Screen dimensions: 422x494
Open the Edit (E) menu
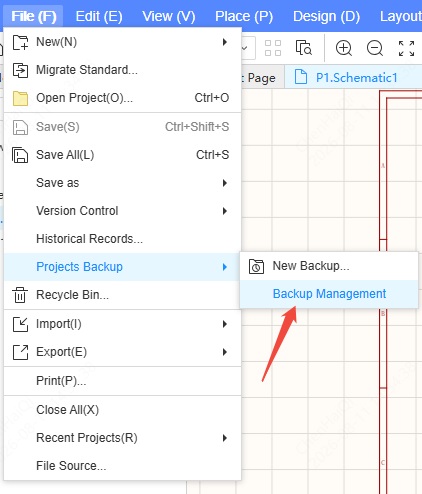pos(99,16)
